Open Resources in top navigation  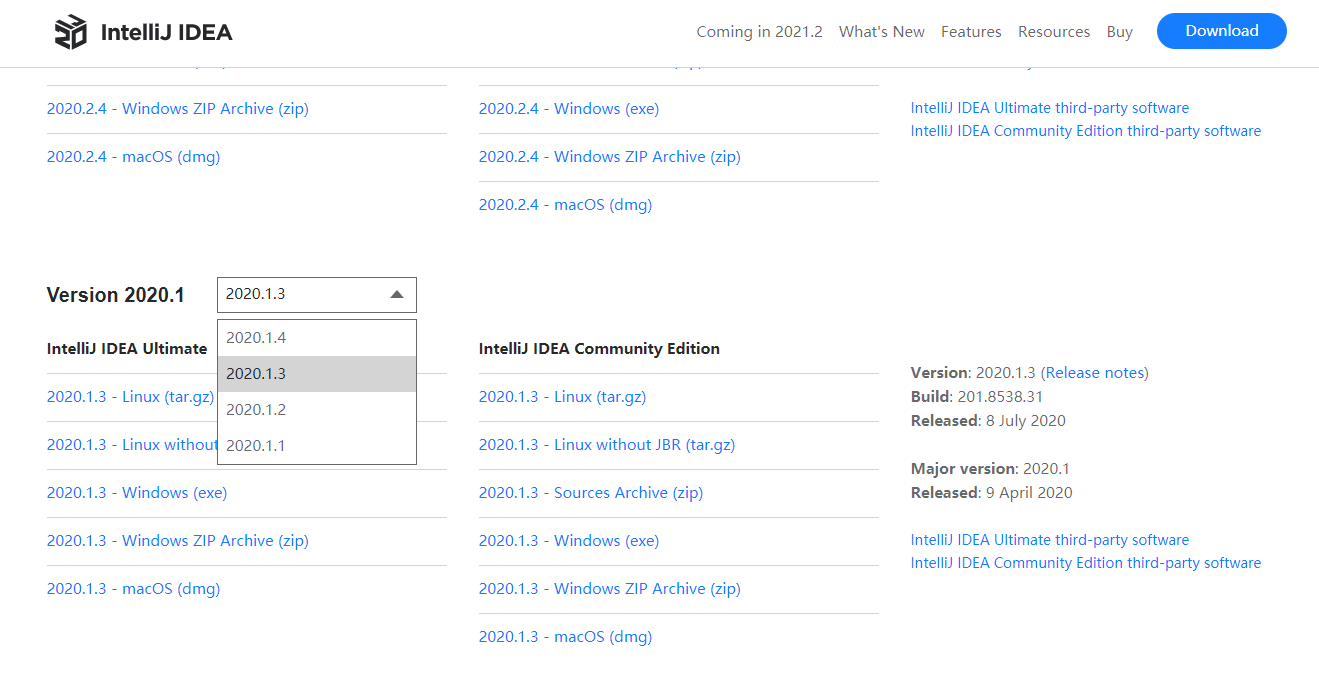(1054, 32)
